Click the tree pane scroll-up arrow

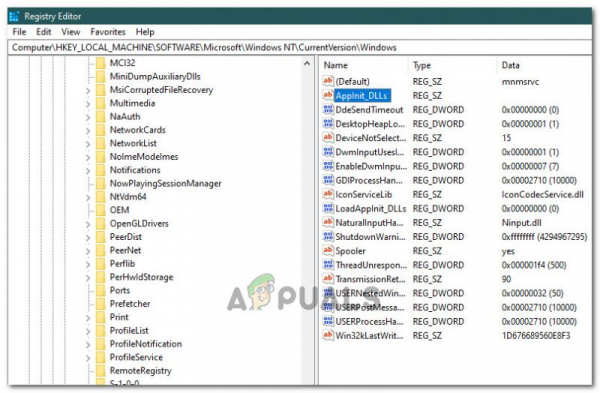coord(307,64)
